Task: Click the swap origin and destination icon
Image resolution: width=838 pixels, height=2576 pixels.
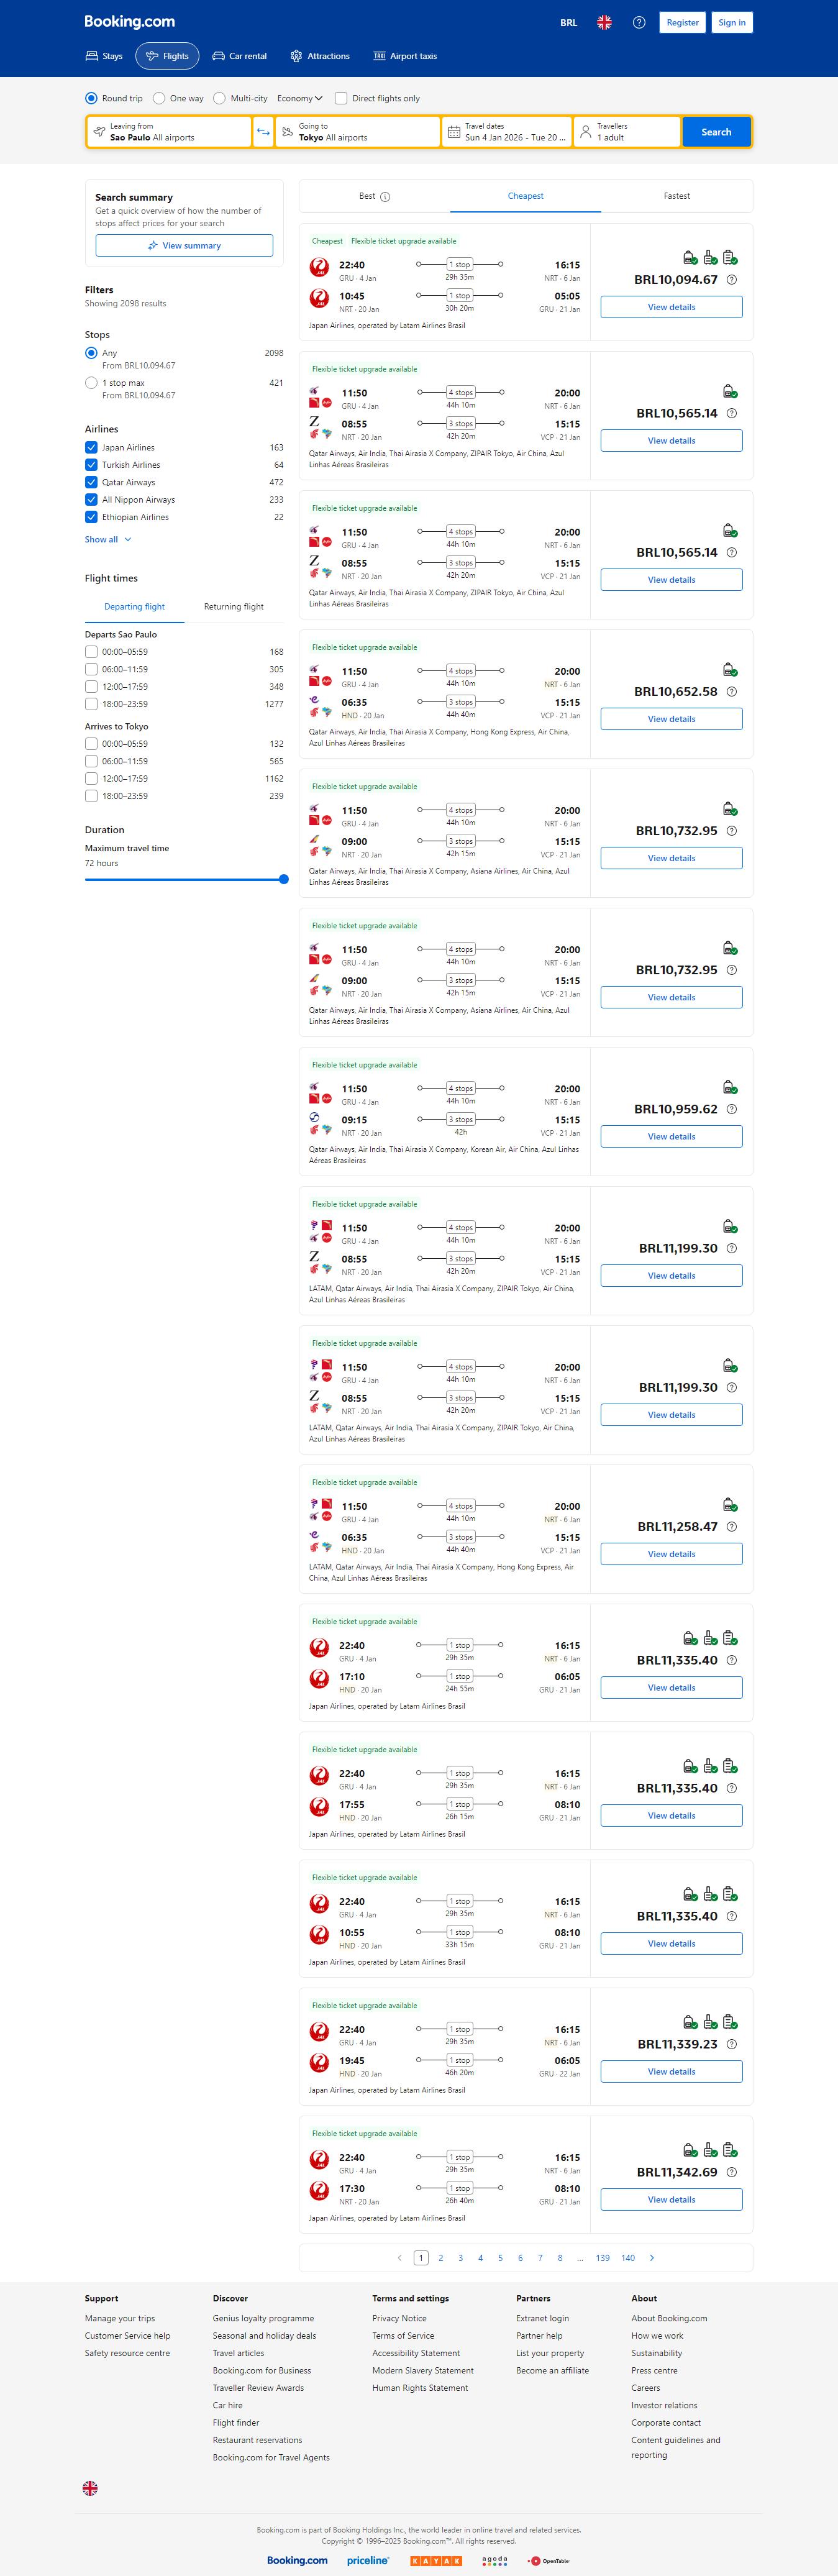Action: [x=263, y=132]
